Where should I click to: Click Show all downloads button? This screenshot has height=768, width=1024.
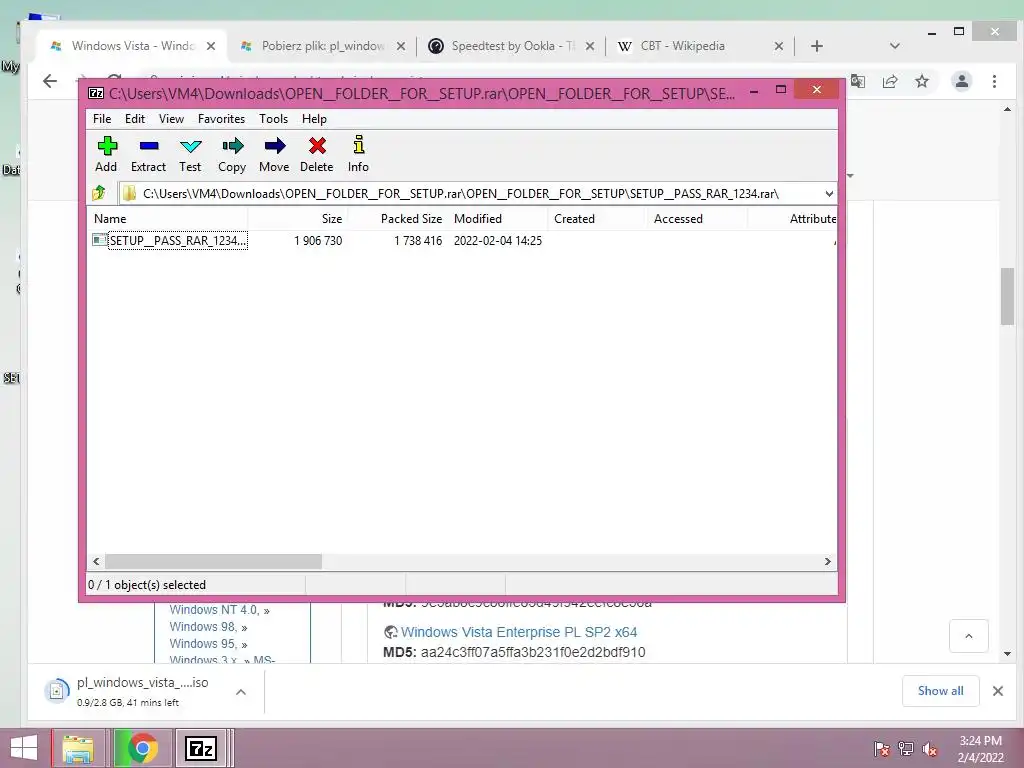(940, 691)
